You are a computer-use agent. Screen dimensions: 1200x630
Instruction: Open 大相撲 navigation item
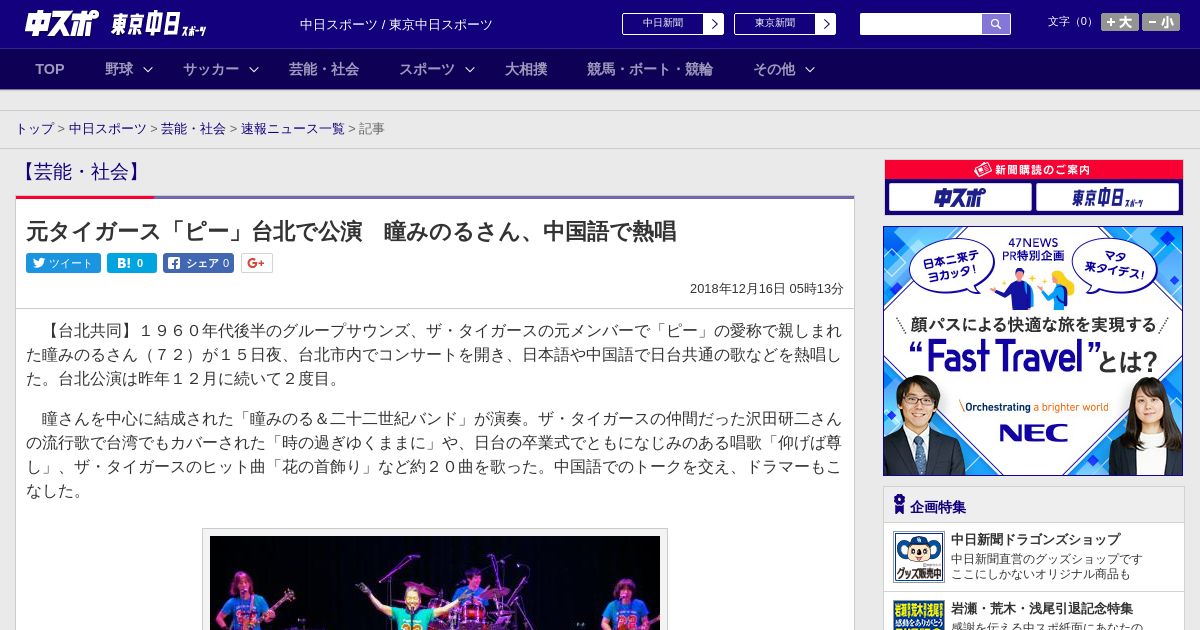526,69
